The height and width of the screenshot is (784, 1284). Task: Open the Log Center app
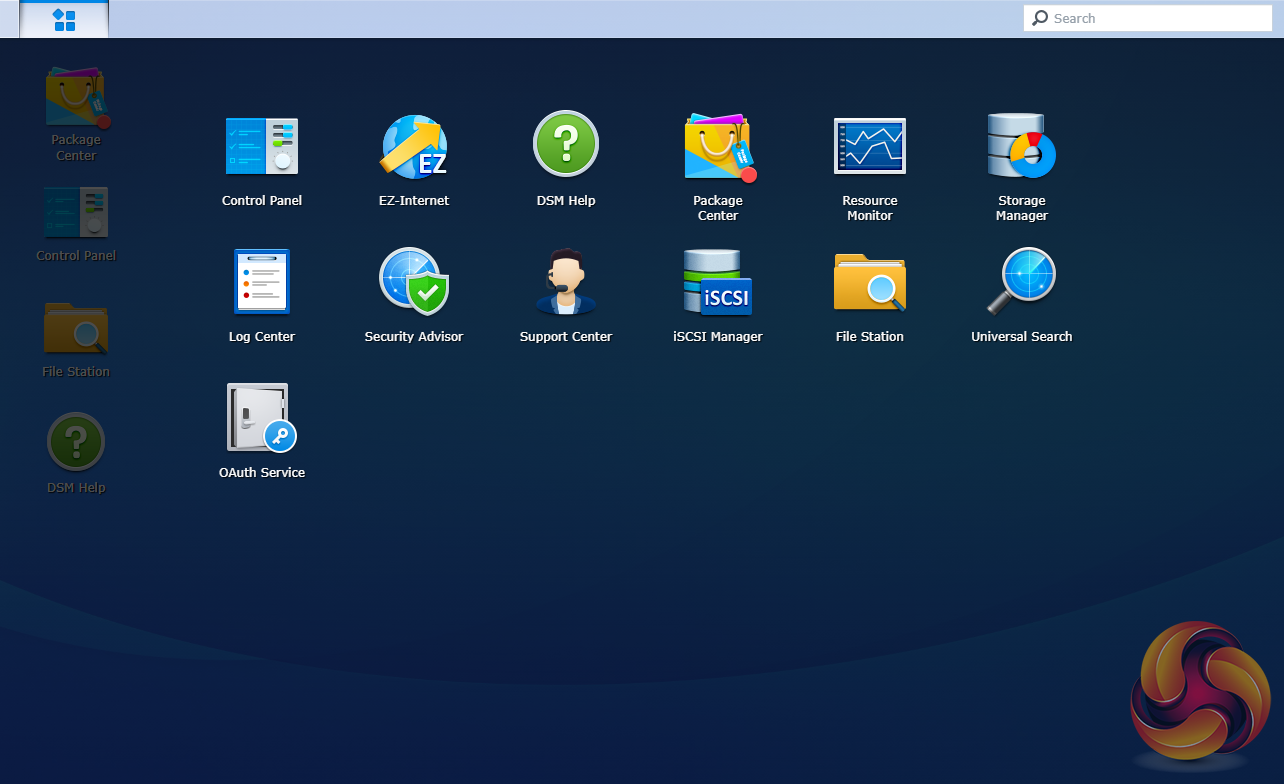coord(261,282)
